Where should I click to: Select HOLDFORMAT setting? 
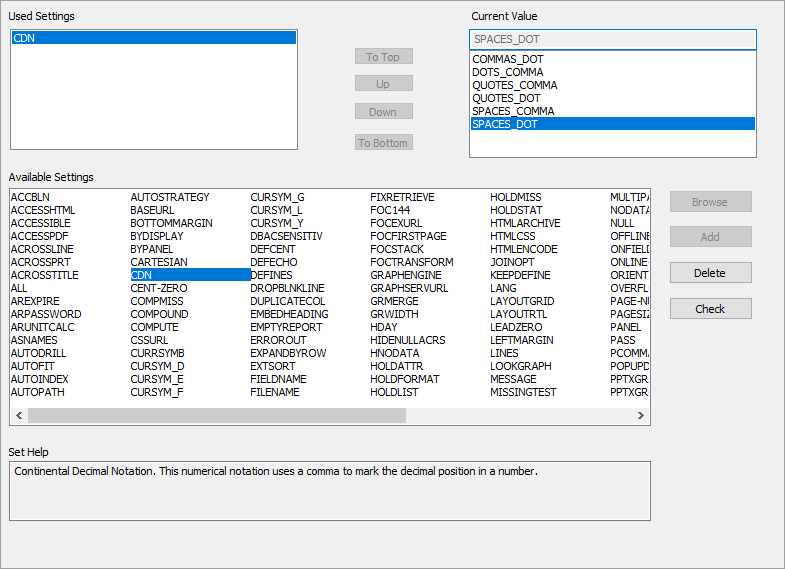tap(405, 379)
